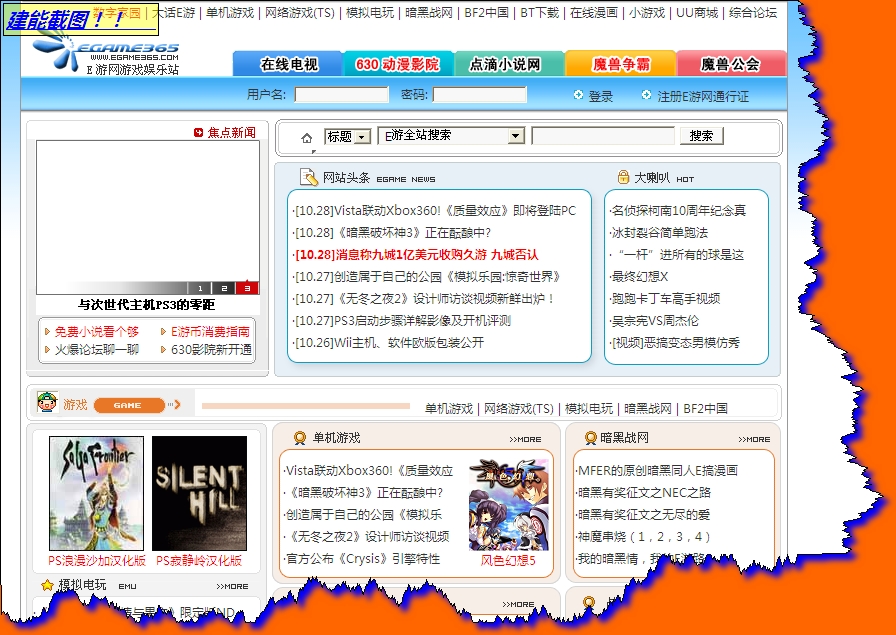
Task: Open MFER的原创暗黑同人E搞漫画
Action: pos(657,470)
